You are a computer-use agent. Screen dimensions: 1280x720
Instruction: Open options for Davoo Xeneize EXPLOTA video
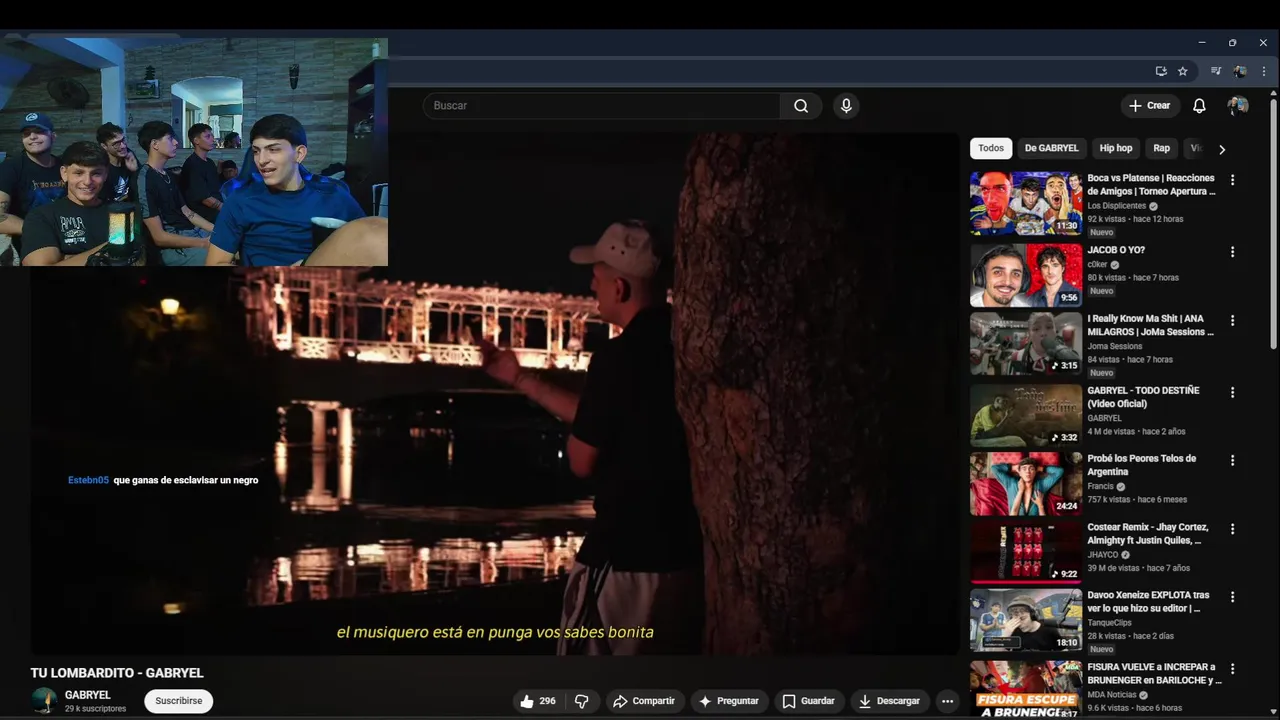[x=1232, y=597]
